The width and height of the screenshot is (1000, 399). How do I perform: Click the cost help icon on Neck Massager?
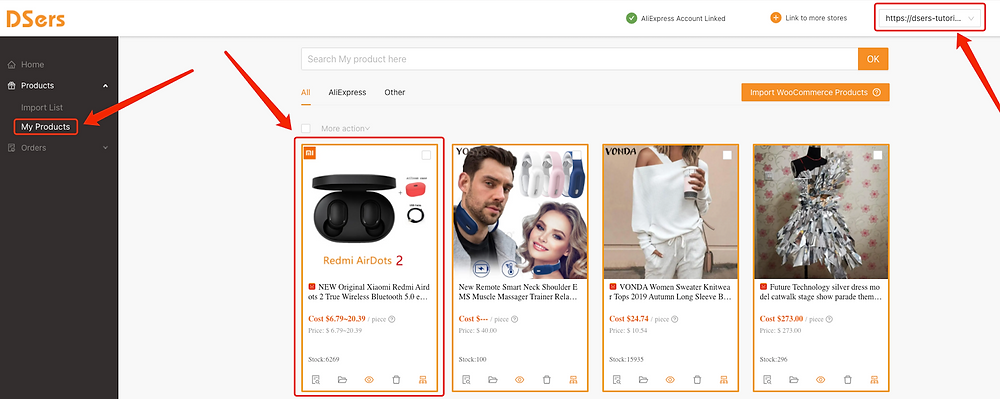click(514, 319)
